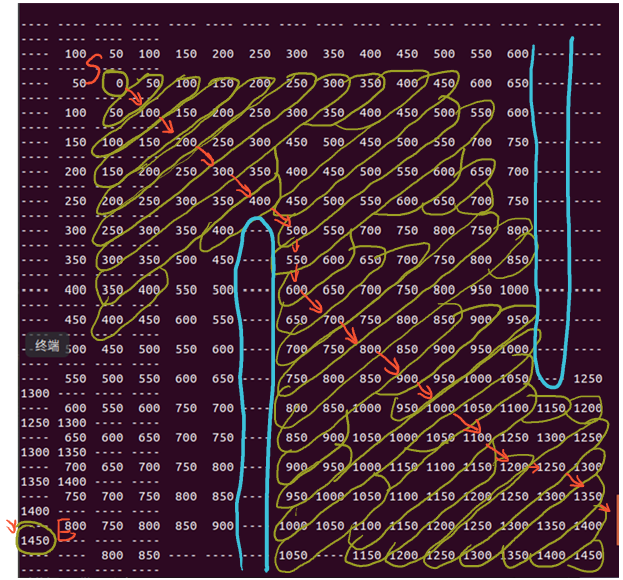Click 1000 in the row starting 400 350 400
This screenshot has height=580, width=623.
[514, 290]
